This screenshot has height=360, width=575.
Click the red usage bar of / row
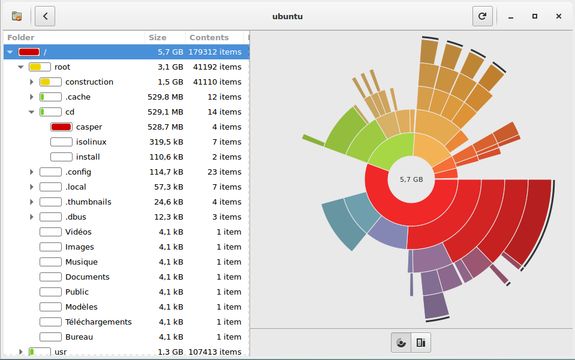click(x=29, y=52)
